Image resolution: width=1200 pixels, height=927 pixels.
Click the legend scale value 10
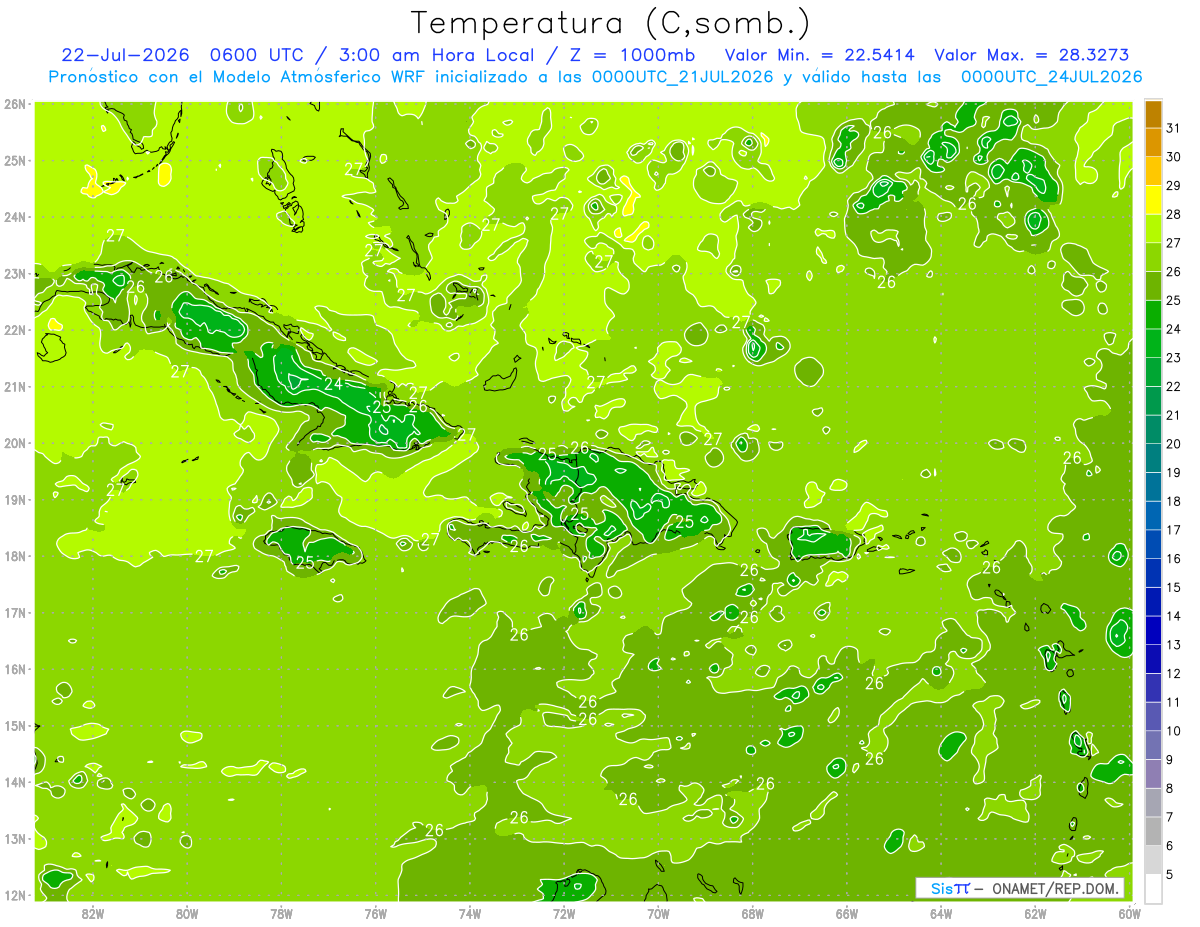pos(1173,731)
